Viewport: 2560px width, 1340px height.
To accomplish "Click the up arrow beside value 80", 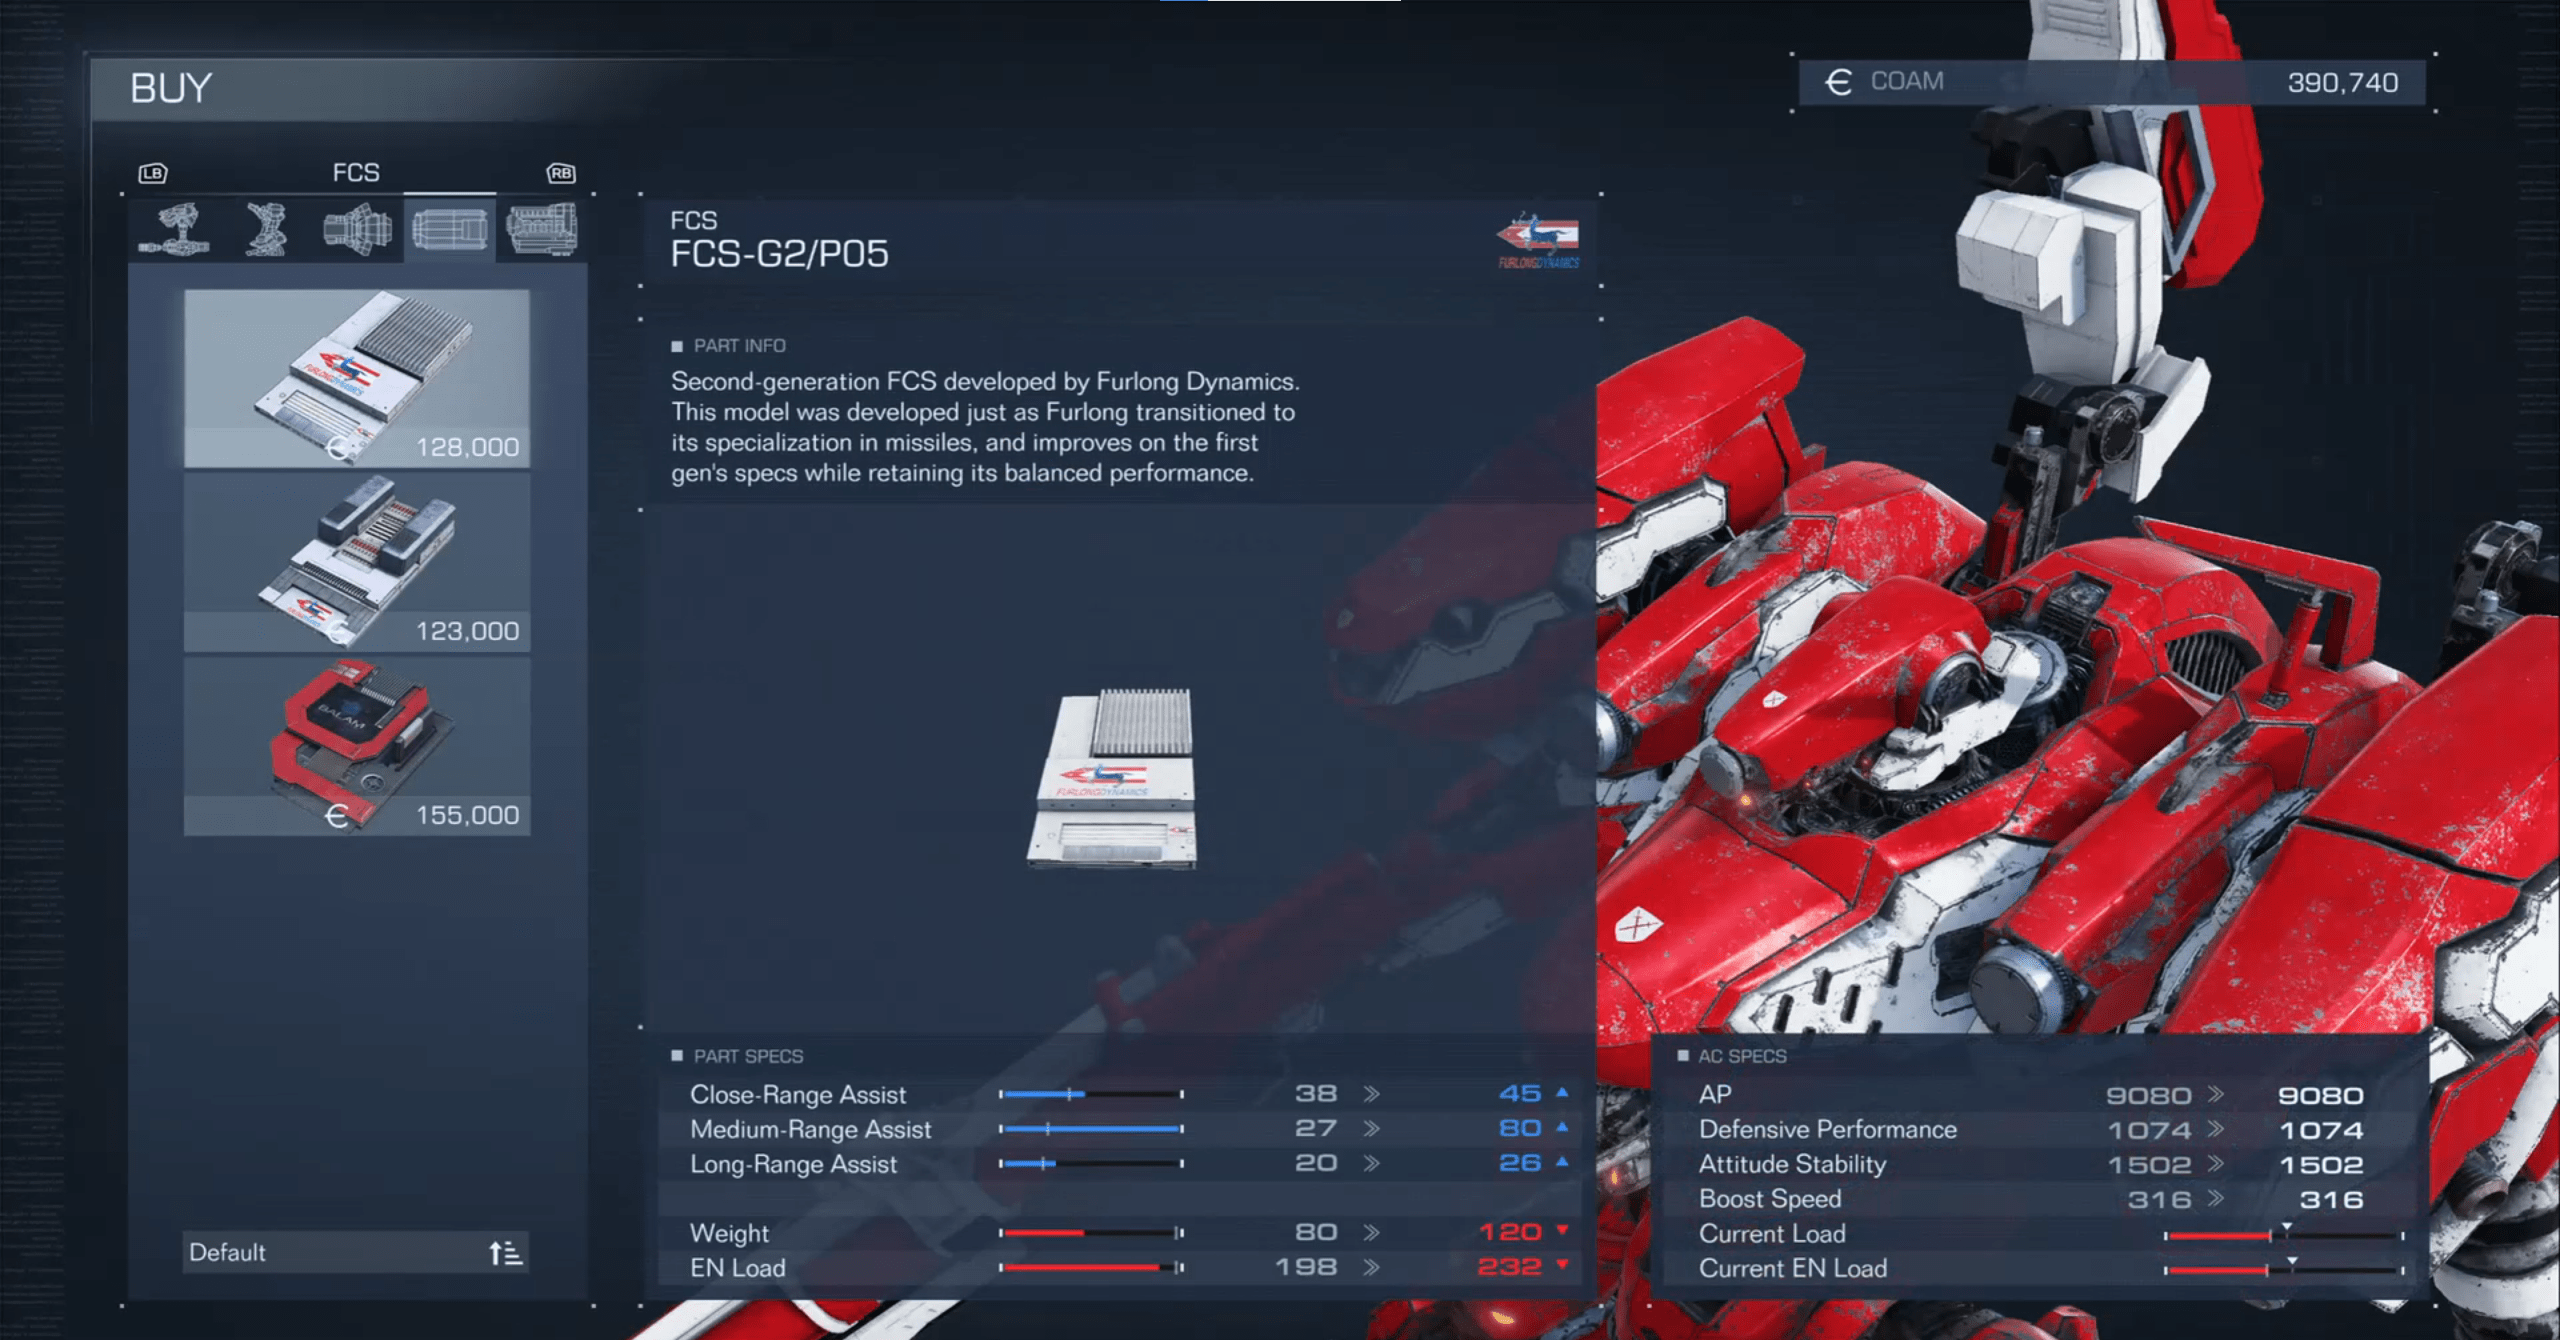I will coord(1562,1128).
